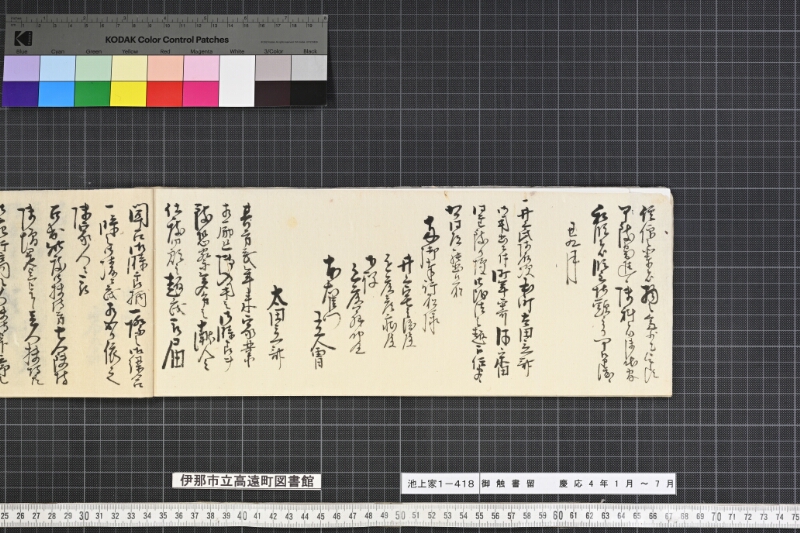This screenshot has width=800, height=533.
Task: Choose the solid black patch
Action: (x=309, y=93)
